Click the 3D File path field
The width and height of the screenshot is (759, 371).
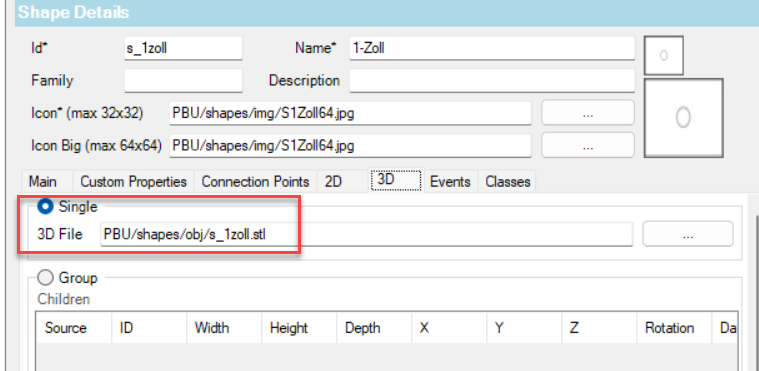tap(366, 234)
